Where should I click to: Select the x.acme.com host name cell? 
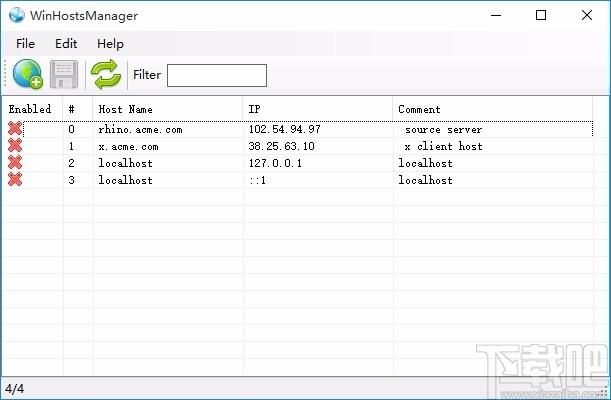point(128,146)
